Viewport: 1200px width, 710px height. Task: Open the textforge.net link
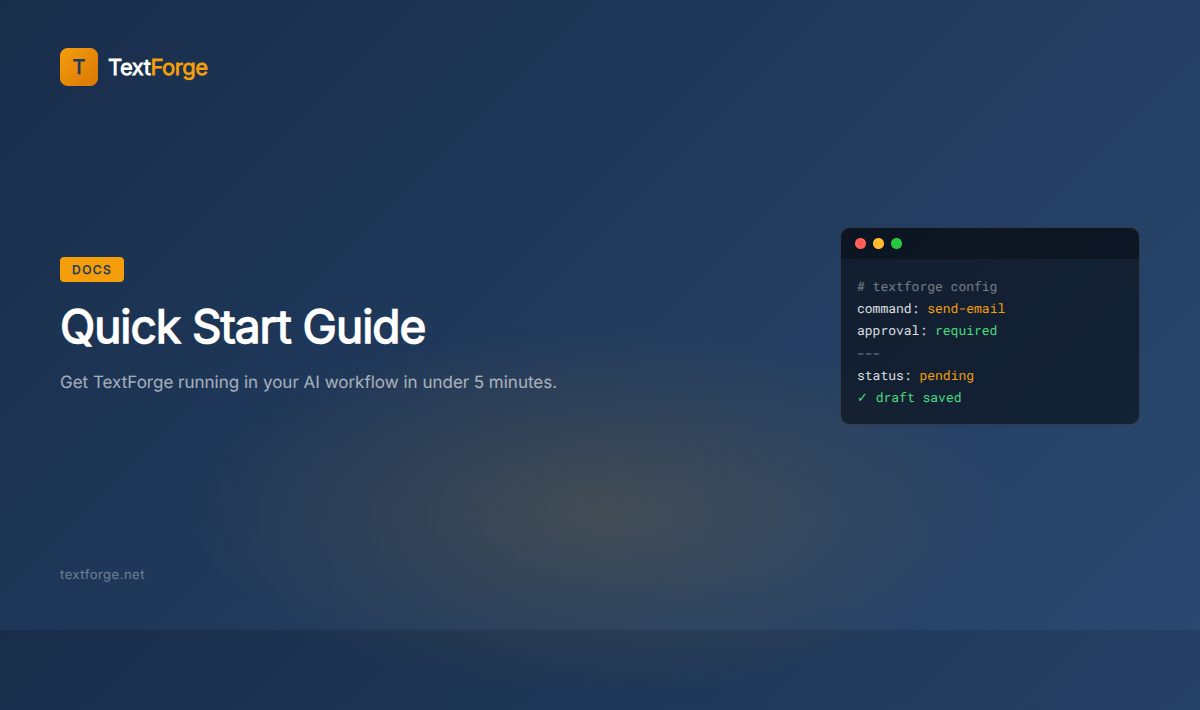102,574
